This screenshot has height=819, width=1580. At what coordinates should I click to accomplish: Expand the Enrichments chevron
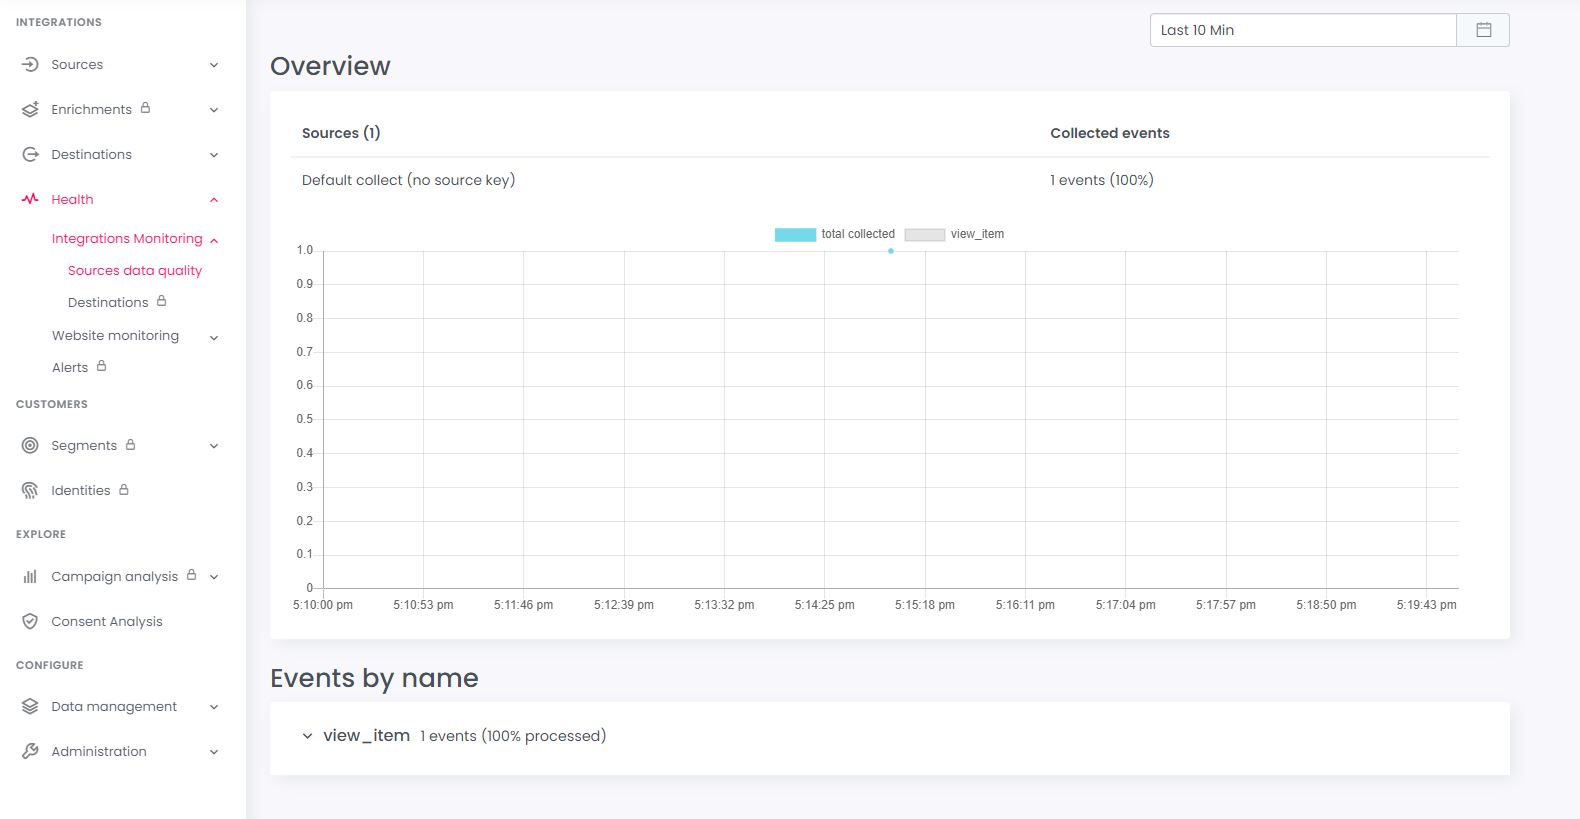click(x=214, y=110)
